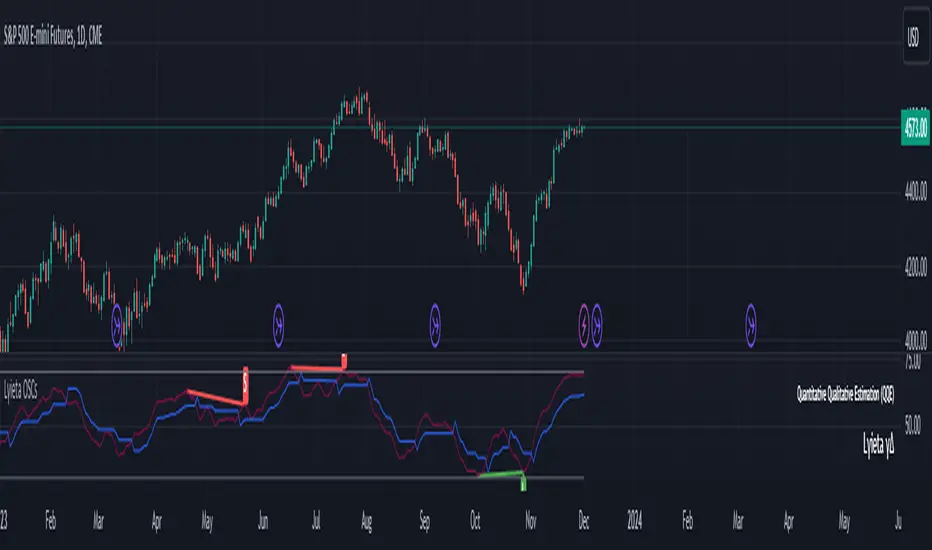Click the 4000.00 price axis label
The width and height of the screenshot is (932, 550).
[x=915, y=340]
